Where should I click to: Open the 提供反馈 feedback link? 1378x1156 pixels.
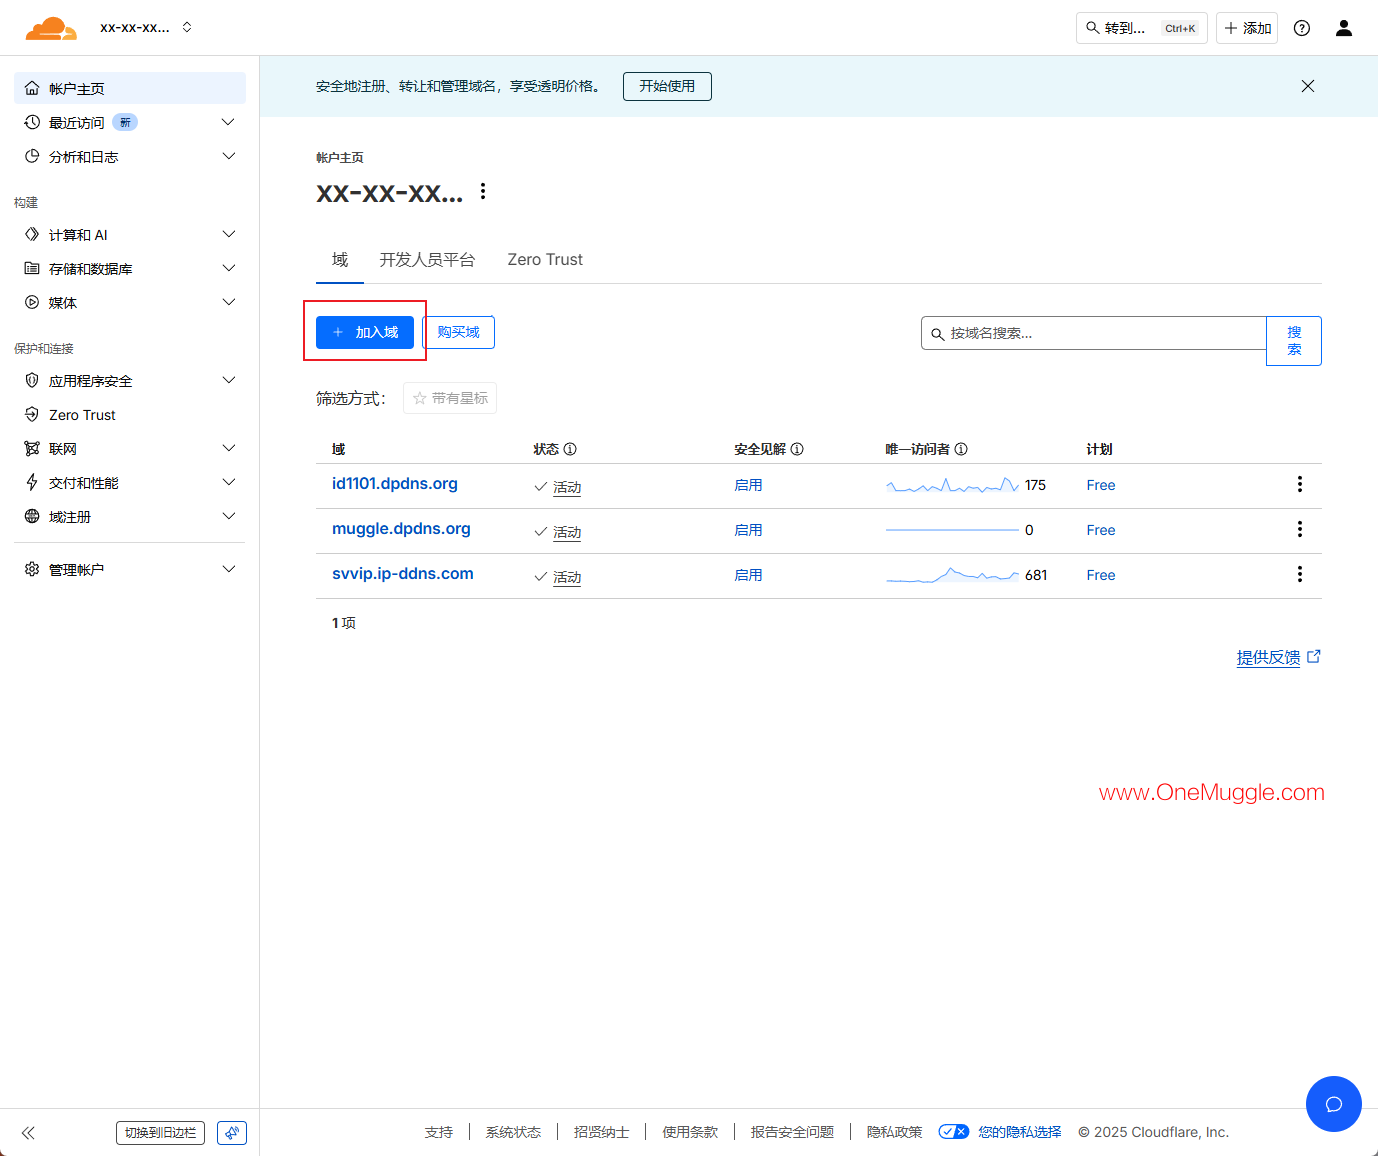pos(1278,657)
